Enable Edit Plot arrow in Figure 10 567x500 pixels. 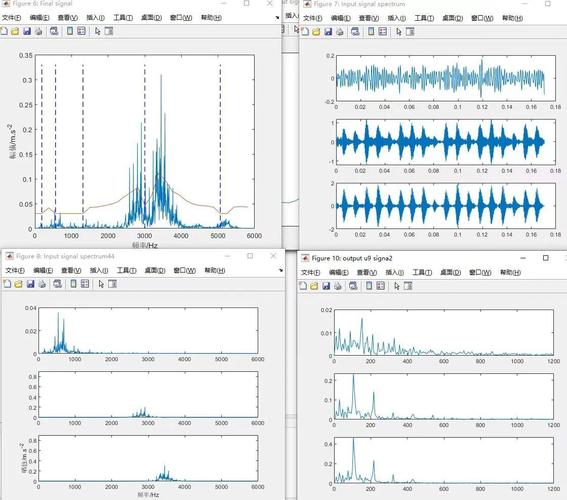(x=397, y=286)
